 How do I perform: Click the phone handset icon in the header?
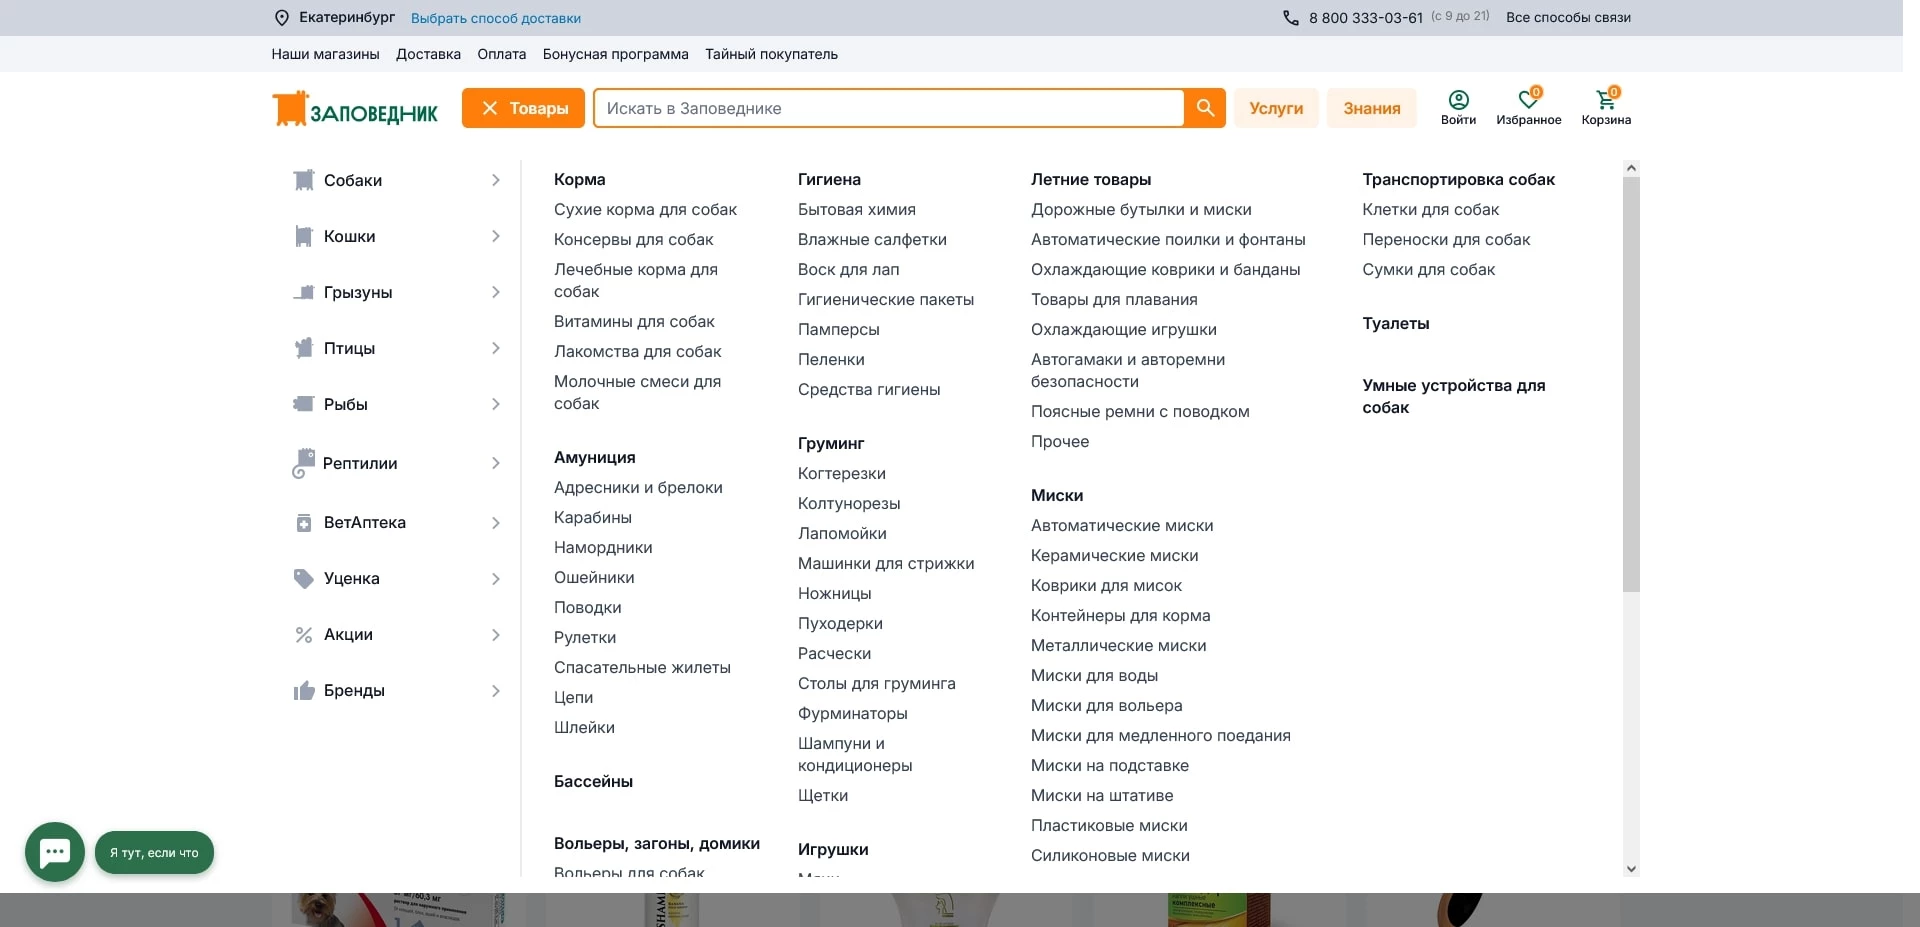click(1289, 17)
